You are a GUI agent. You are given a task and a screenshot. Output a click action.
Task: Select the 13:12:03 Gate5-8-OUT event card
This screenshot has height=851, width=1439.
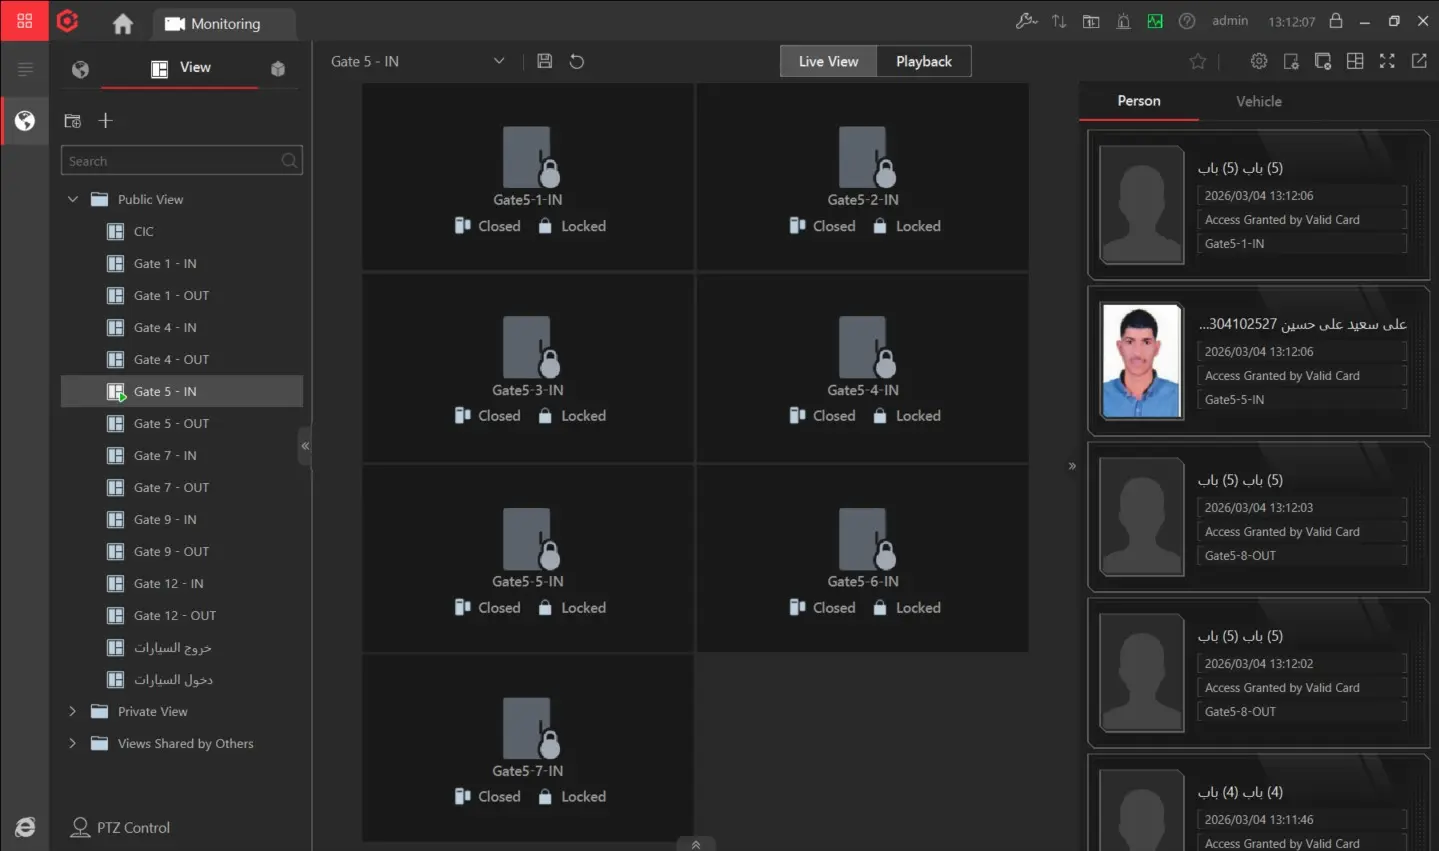[x=1259, y=517]
